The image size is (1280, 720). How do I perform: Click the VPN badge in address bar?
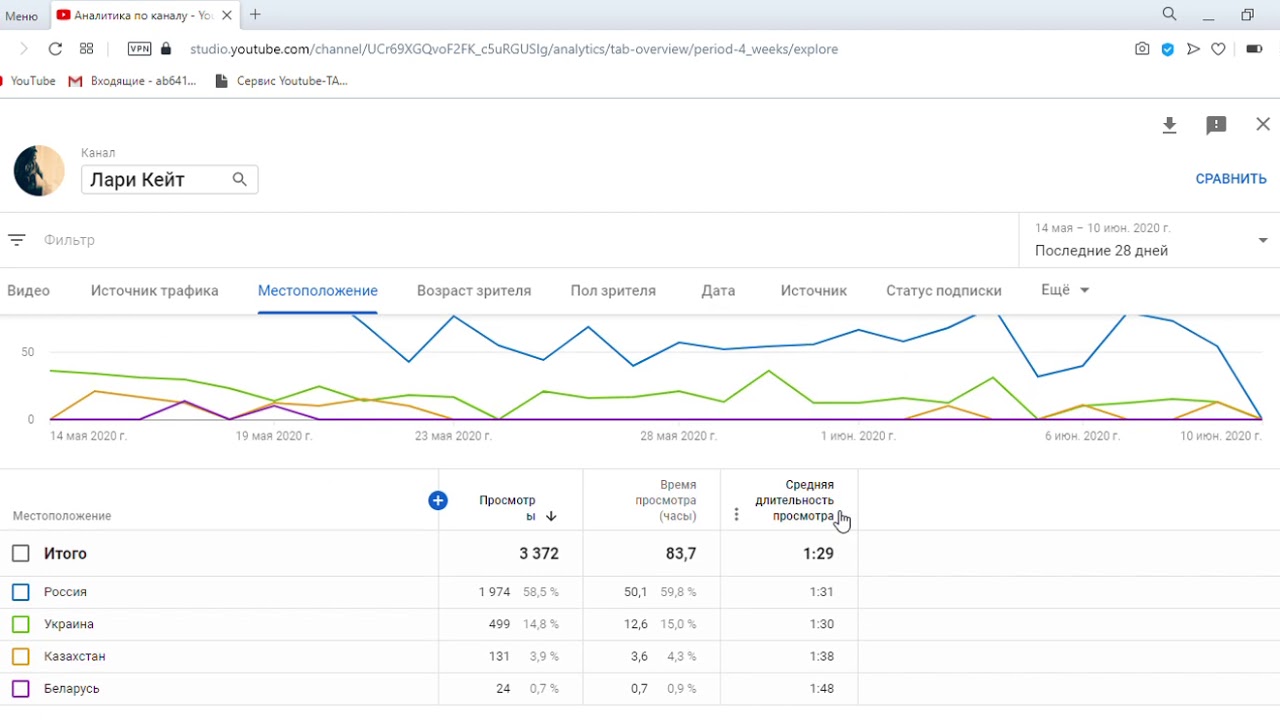(x=139, y=49)
